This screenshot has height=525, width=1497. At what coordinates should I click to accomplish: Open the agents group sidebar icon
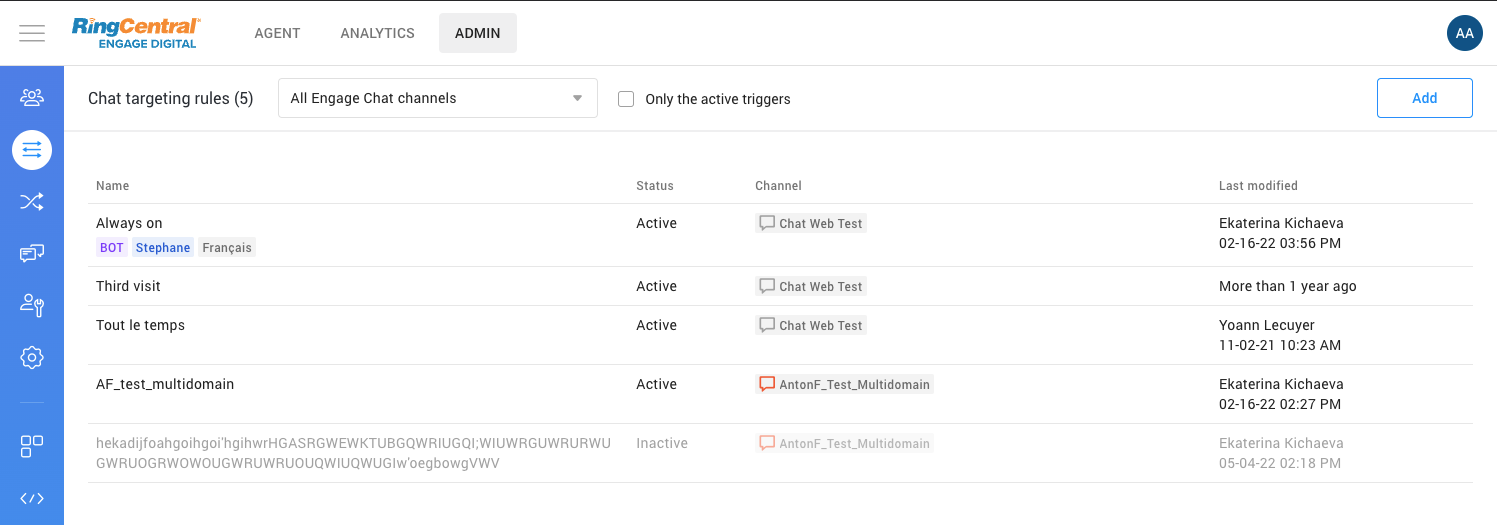point(32,97)
